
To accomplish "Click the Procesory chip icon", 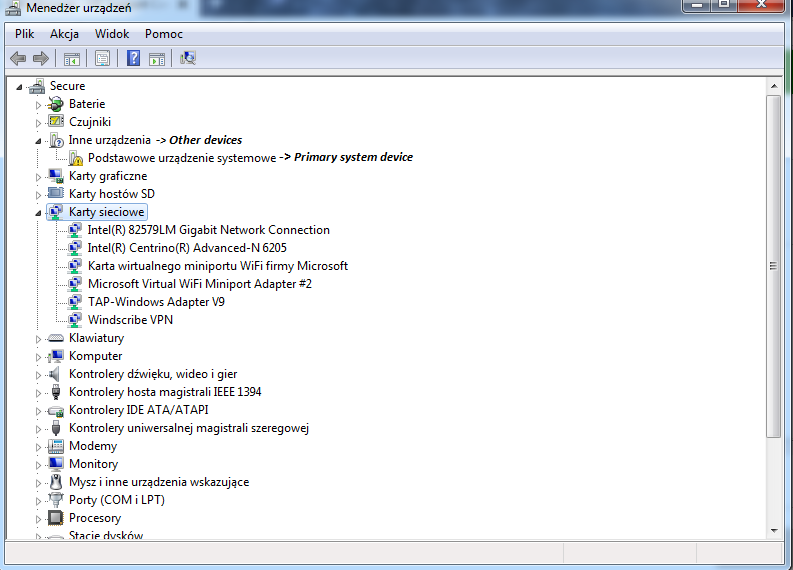I will click(x=56, y=518).
